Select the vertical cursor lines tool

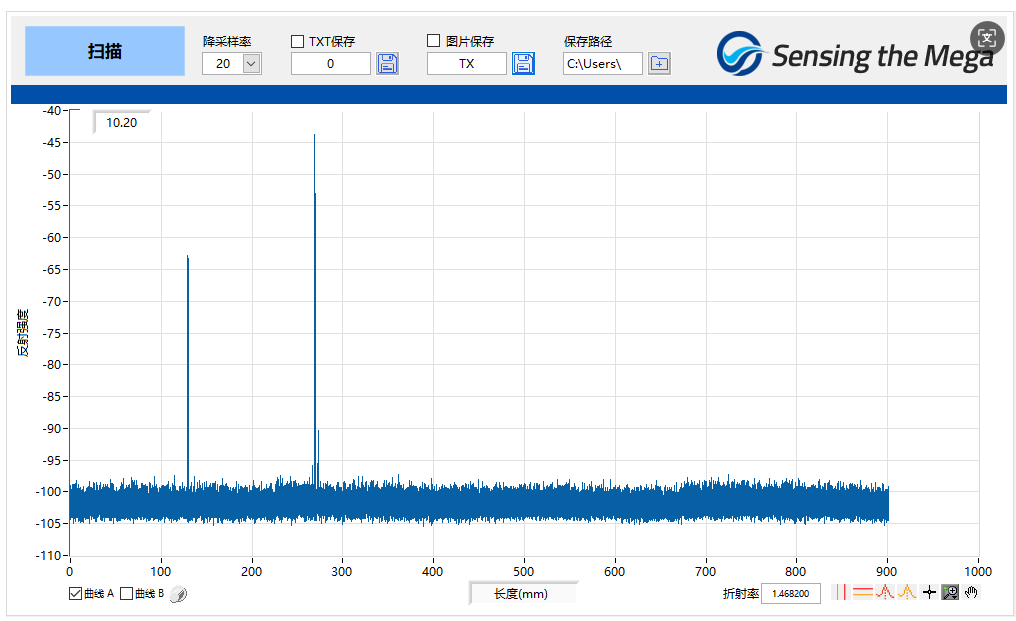(840, 592)
